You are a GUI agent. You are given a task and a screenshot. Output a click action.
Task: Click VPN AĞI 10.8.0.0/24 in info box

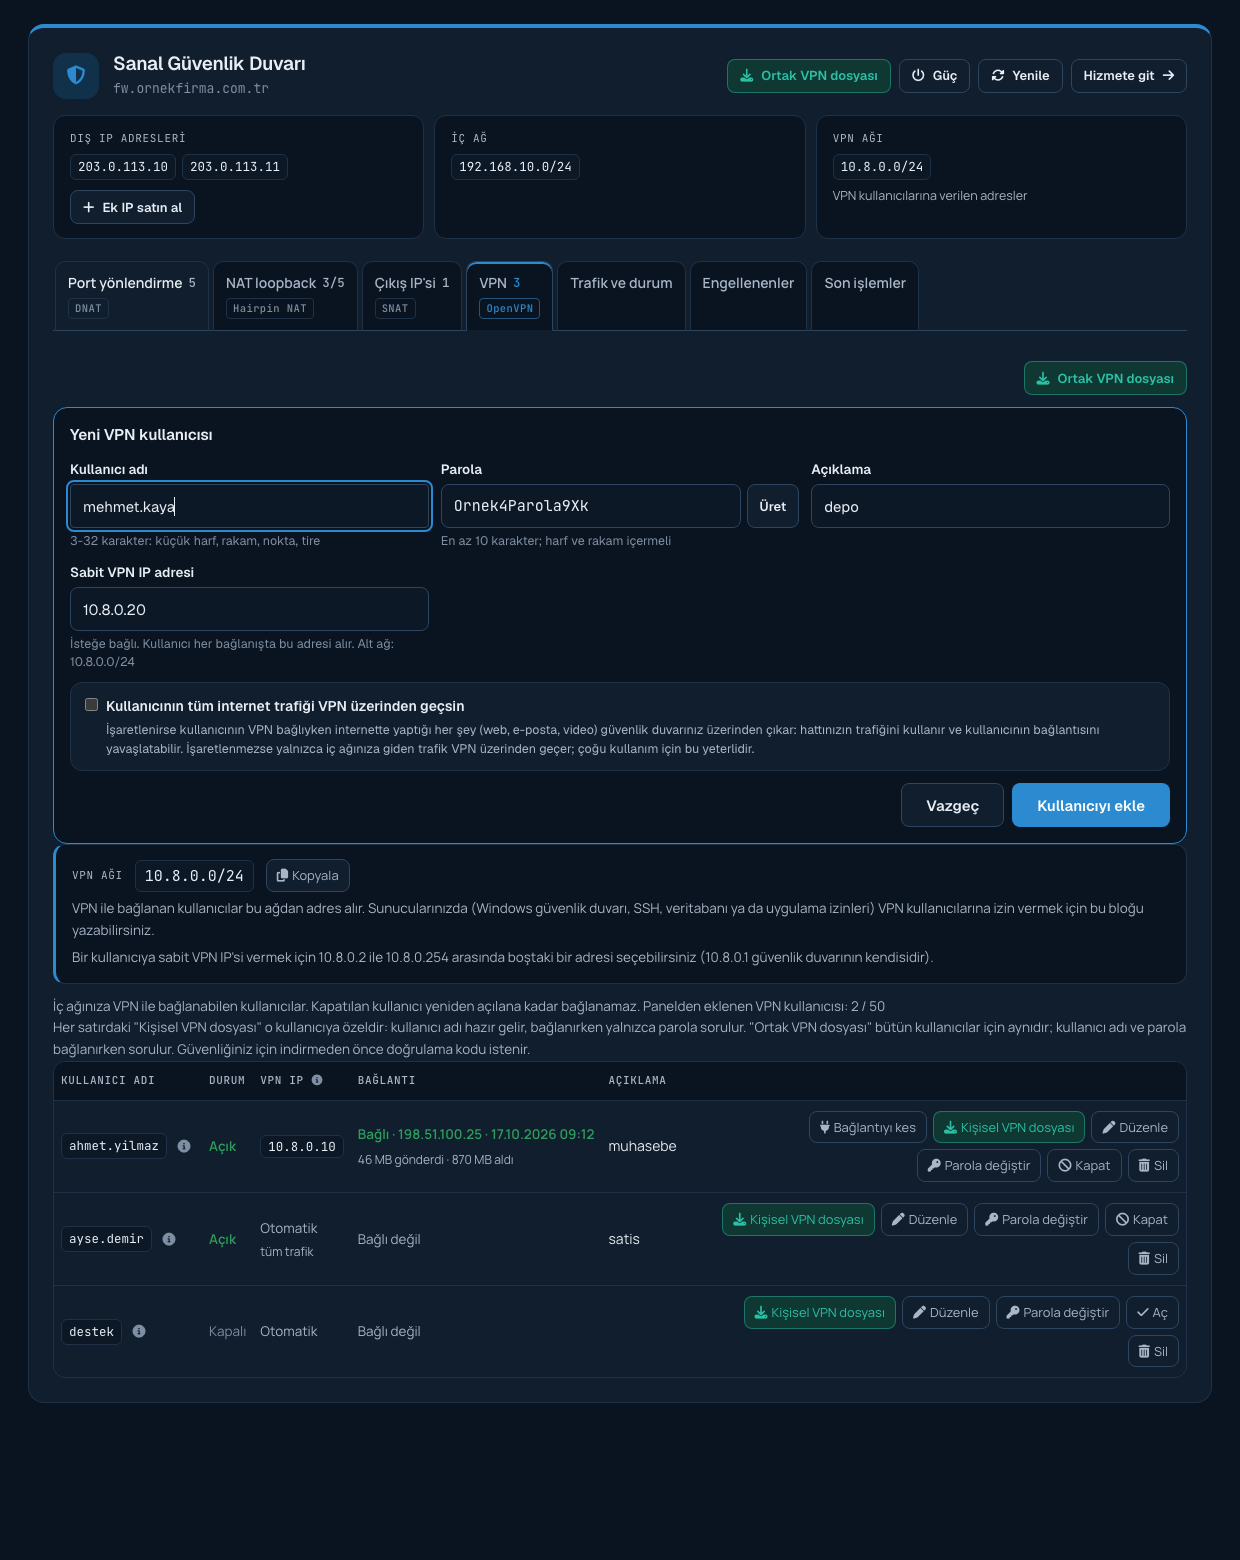(x=194, y=876)
